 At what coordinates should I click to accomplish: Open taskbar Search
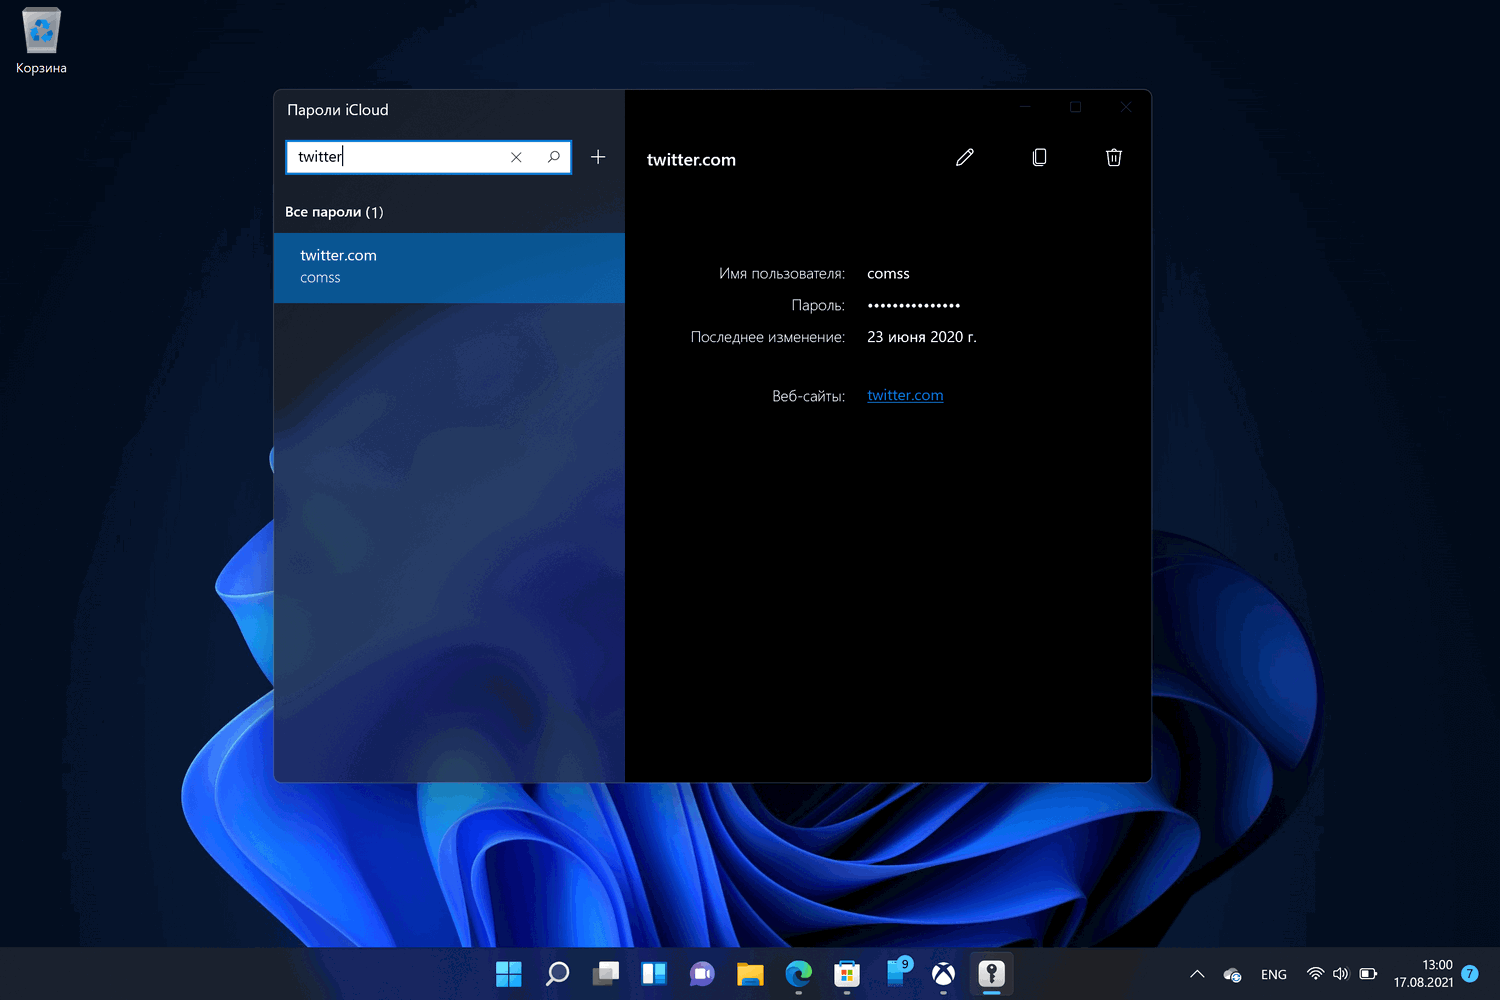click(557, 973)
